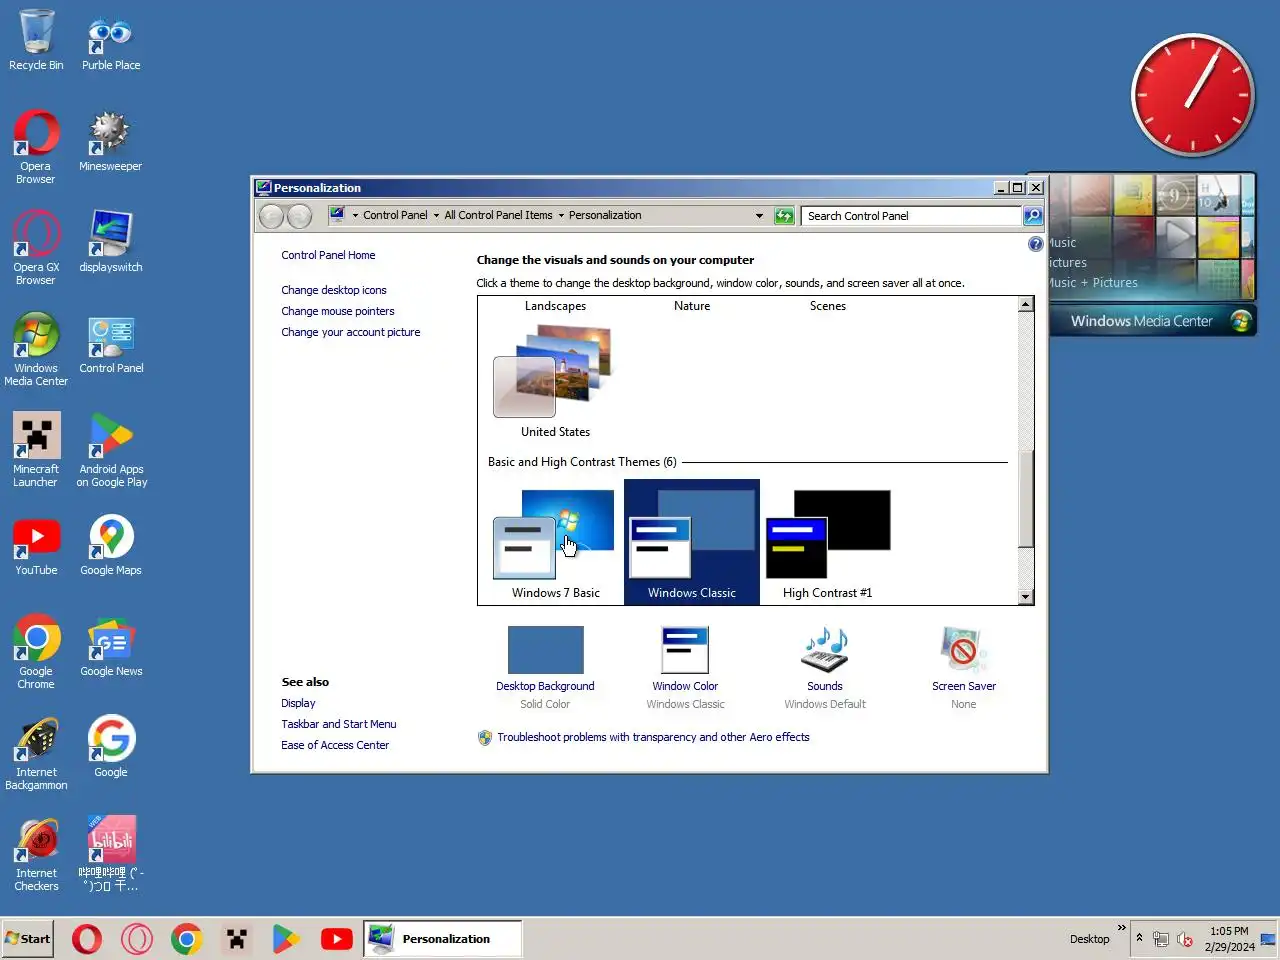Launch the Internet Checkers desktop icon
The height and width of the screenshot is (960, 1280).
(36, 854)
